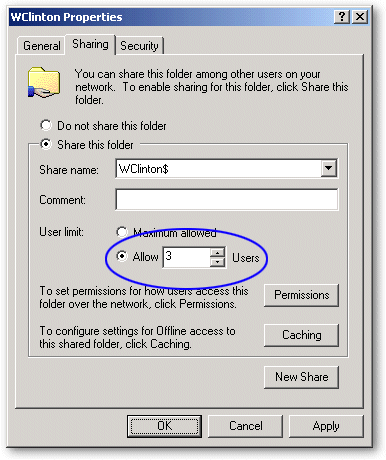Image resolution: width=386 pixels, height=460 pixels.
Task: Click the New Share button
Action: click(301, 377)
